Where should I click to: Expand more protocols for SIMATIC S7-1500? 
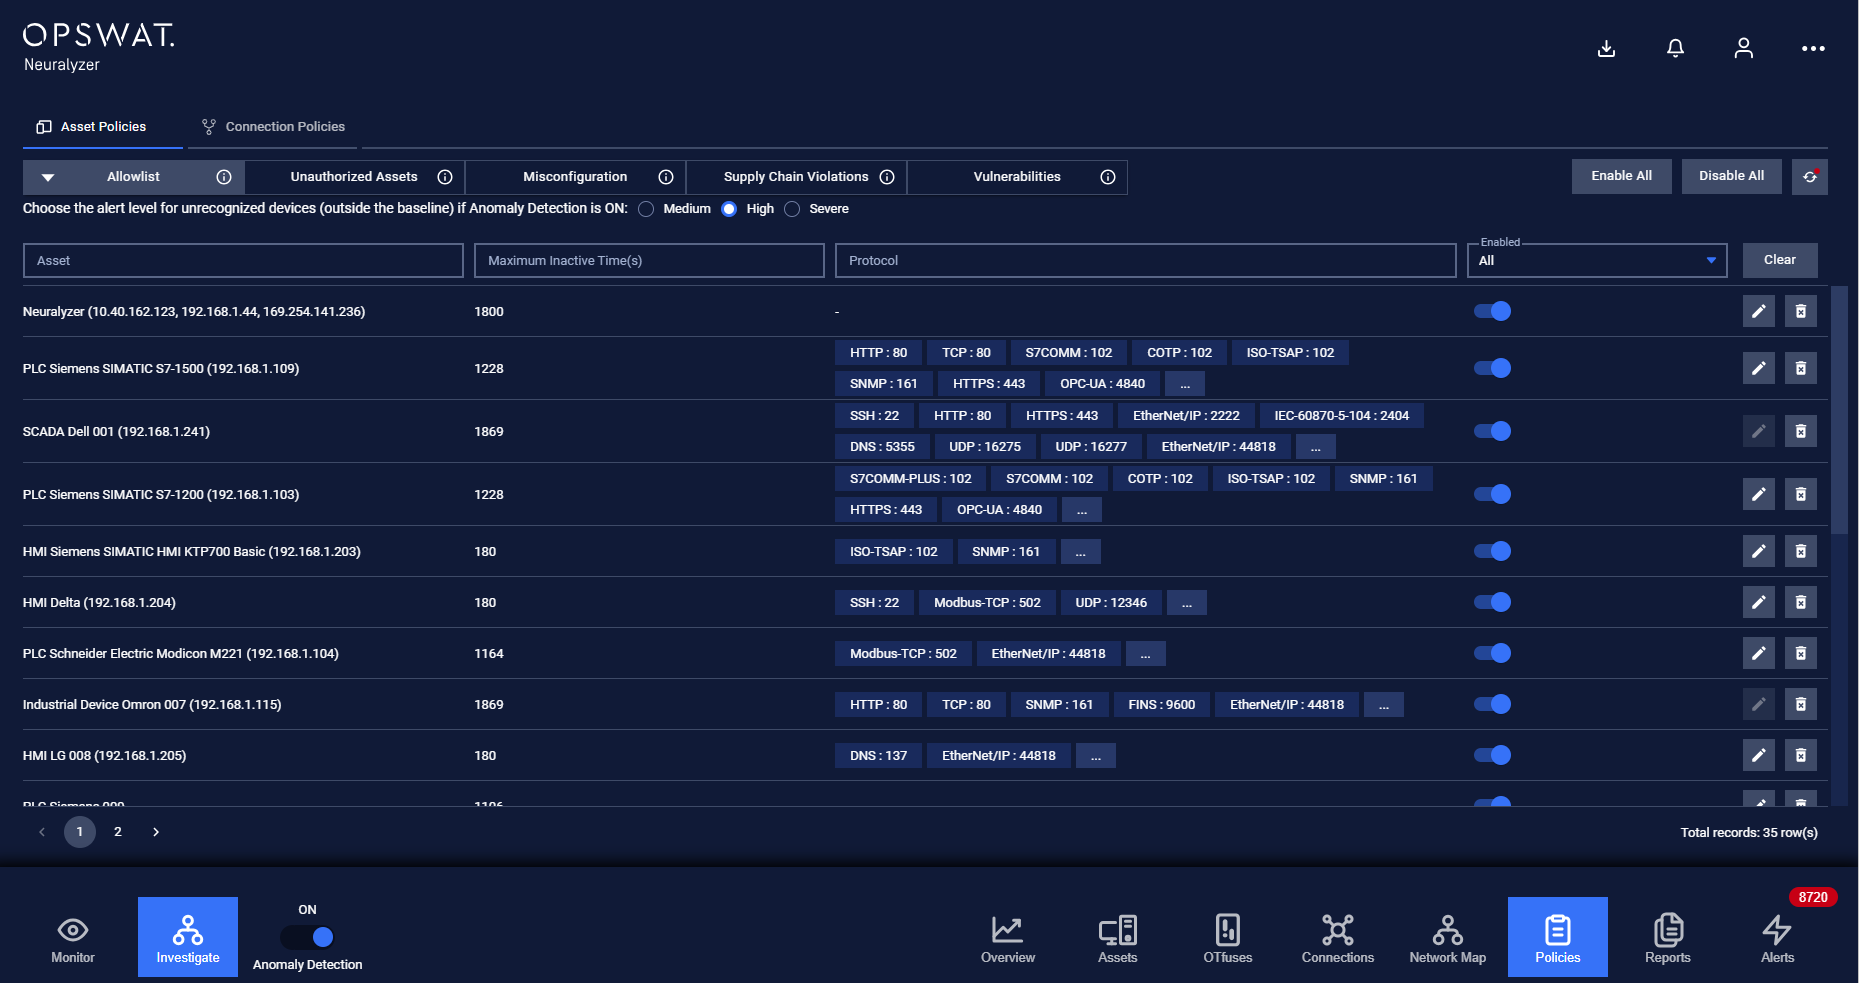pyautogui.click(x=1185, y=384)
